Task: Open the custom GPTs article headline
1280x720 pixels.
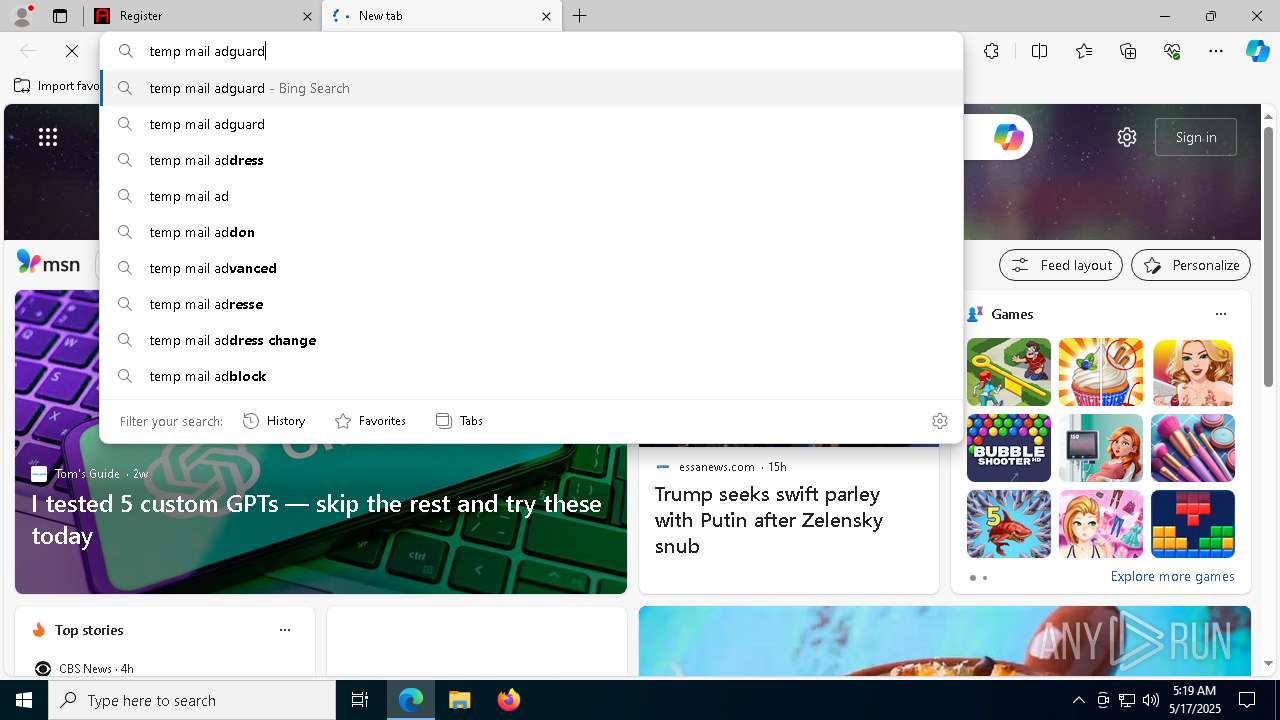Action: coord(316,519)
